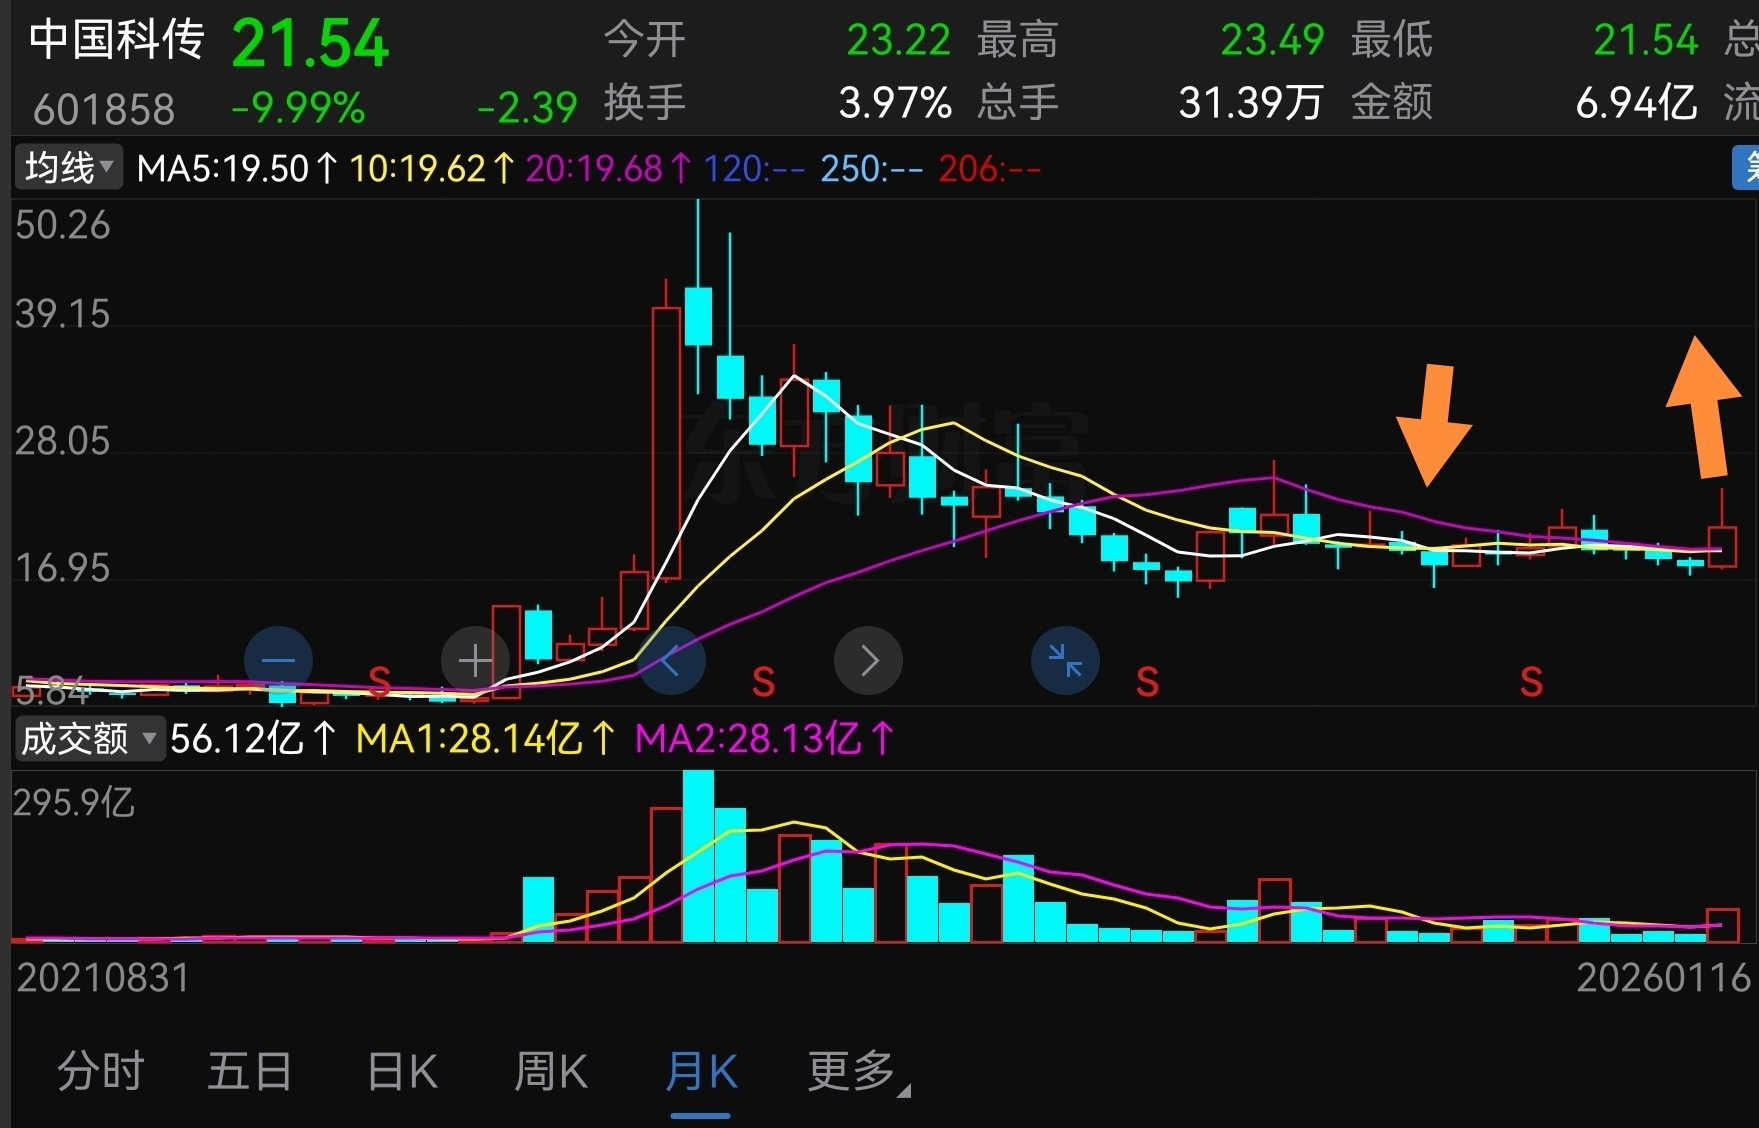Tap the tallest cyan volume bar
Image resolution: width=1759 pixels, height=1128 pixels.
[x=698, y=856]
